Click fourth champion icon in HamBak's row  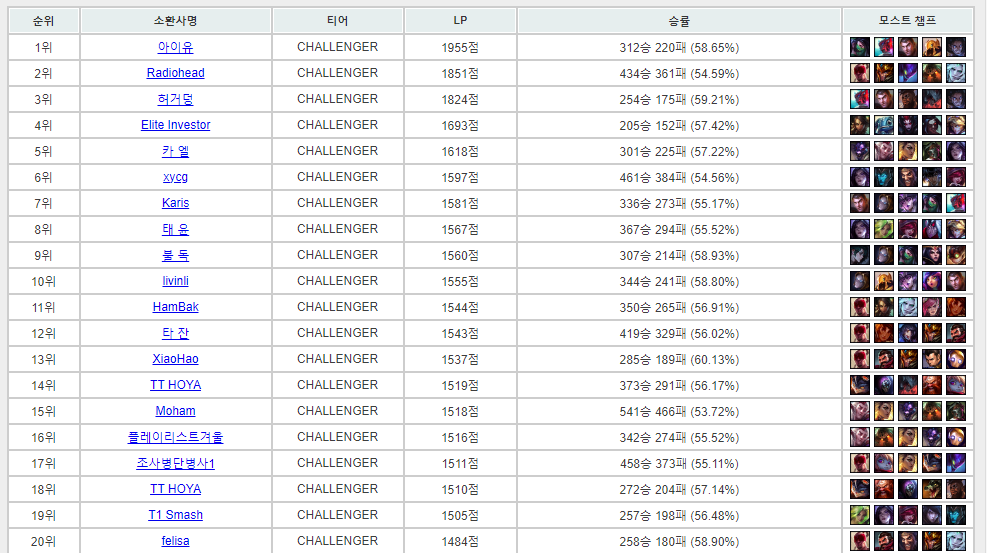pos(932,307)
